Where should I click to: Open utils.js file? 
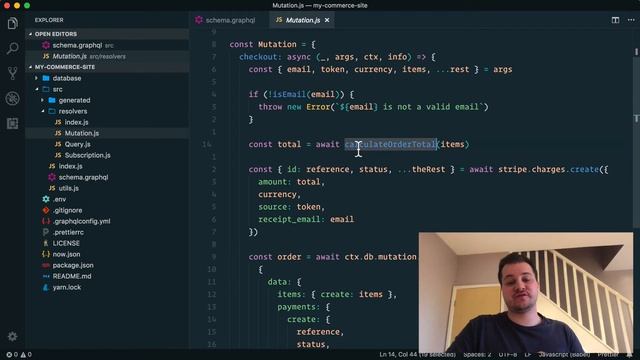[69, 188]
